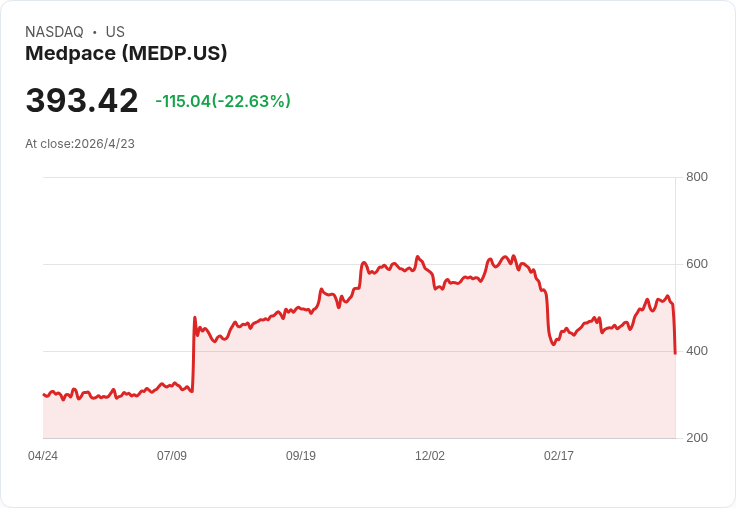This screenshot has width=736, height=508.
Task: Click the 393.42 closing price
Action: tap(82, 101)
